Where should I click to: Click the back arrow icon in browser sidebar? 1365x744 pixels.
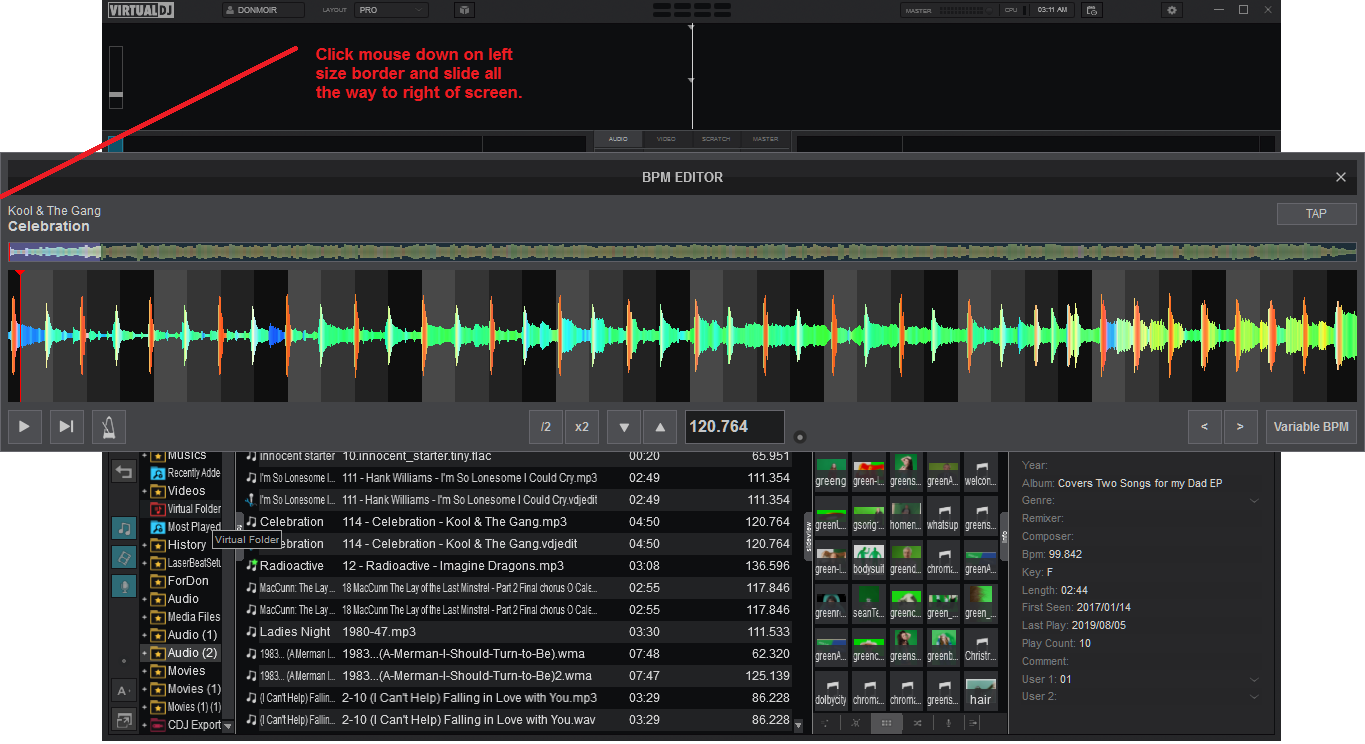[124, 472]
